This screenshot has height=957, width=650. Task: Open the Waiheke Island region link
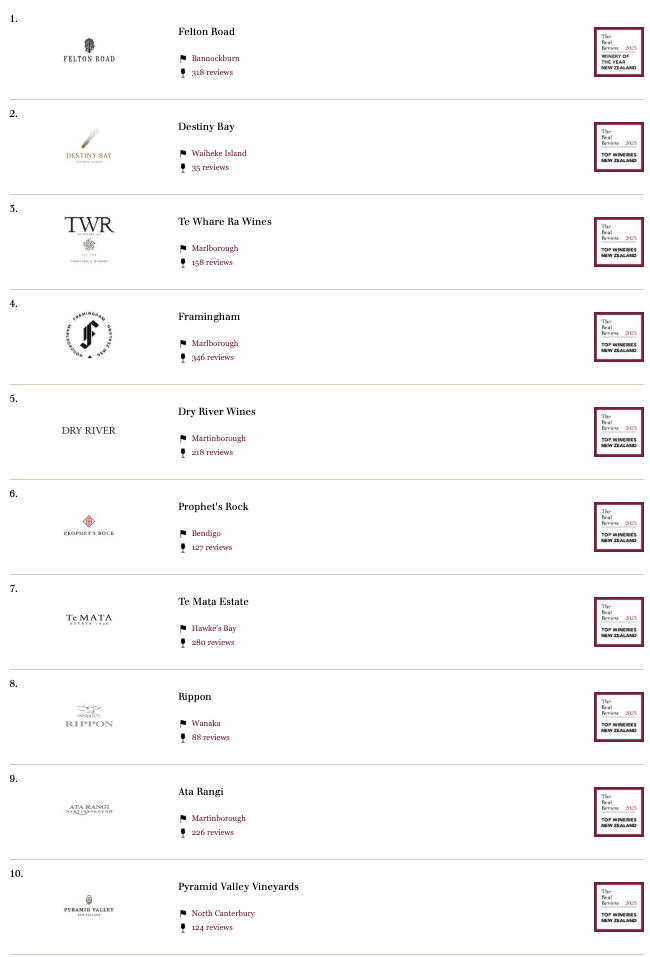219,153
